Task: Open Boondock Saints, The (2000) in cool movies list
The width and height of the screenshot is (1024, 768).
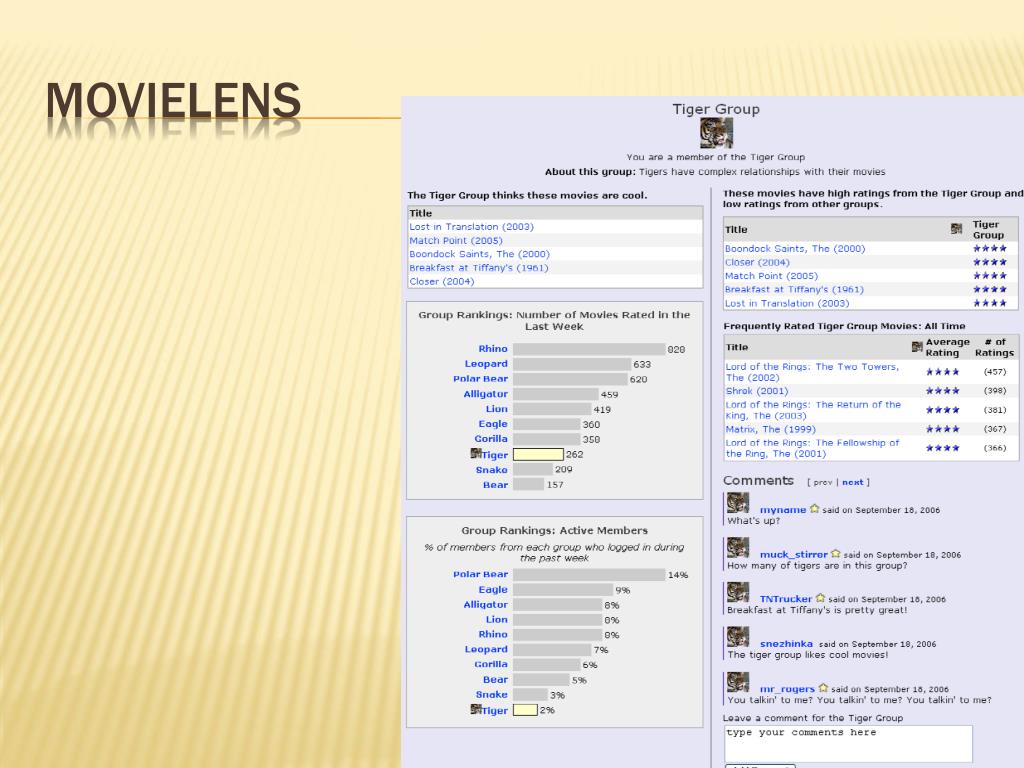Action: coord(479,254)
